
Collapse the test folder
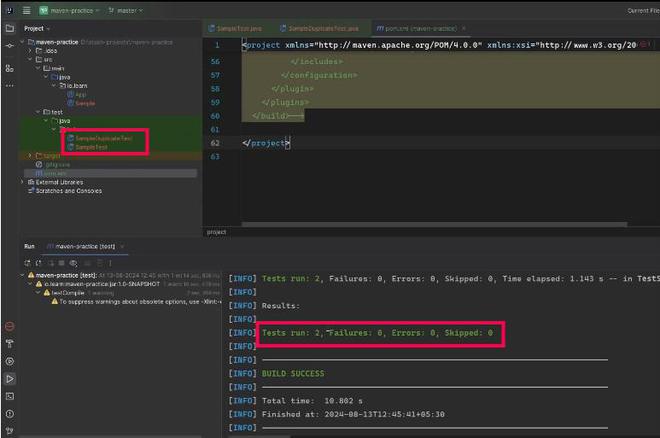click(38, 112)
